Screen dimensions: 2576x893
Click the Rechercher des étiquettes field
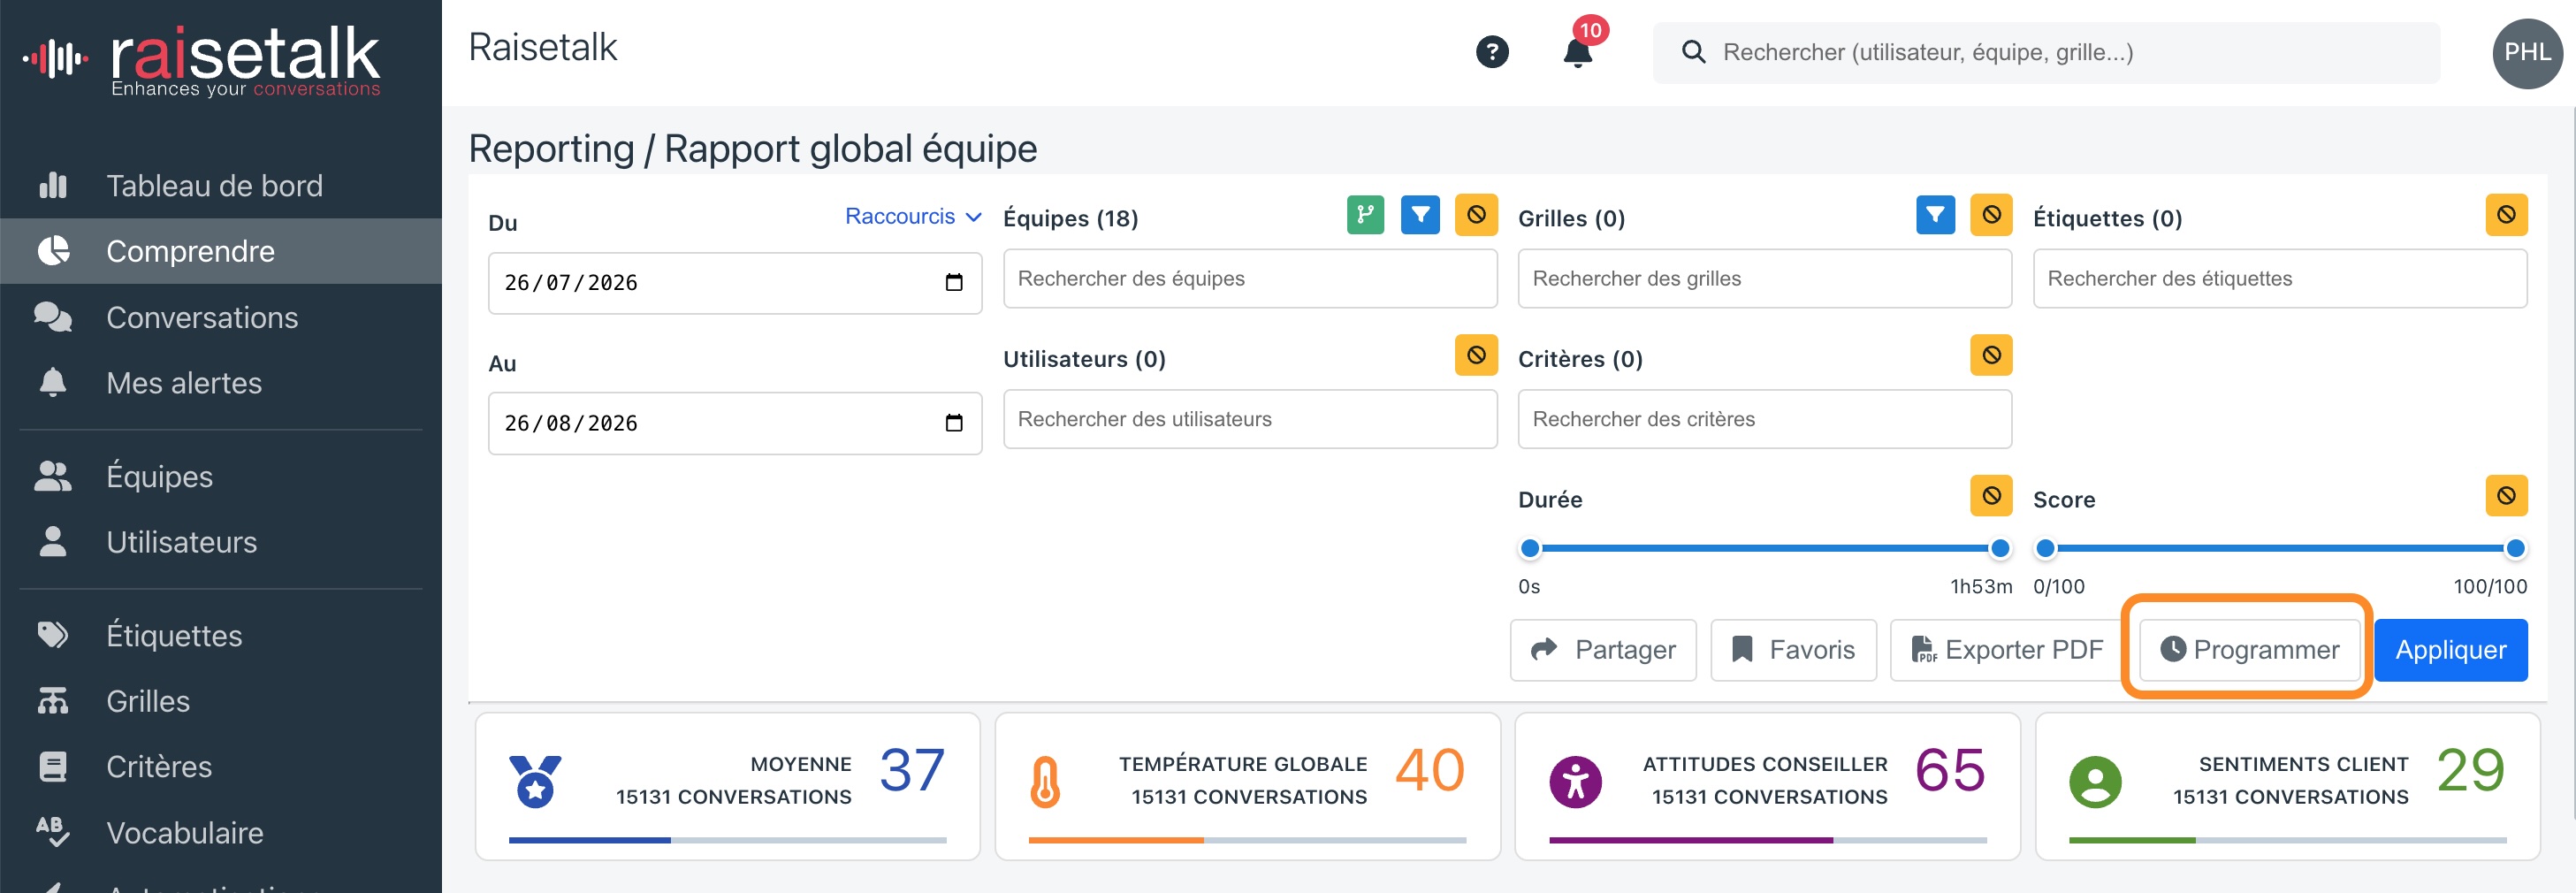pyautogui.click(x=2279, y=279)
